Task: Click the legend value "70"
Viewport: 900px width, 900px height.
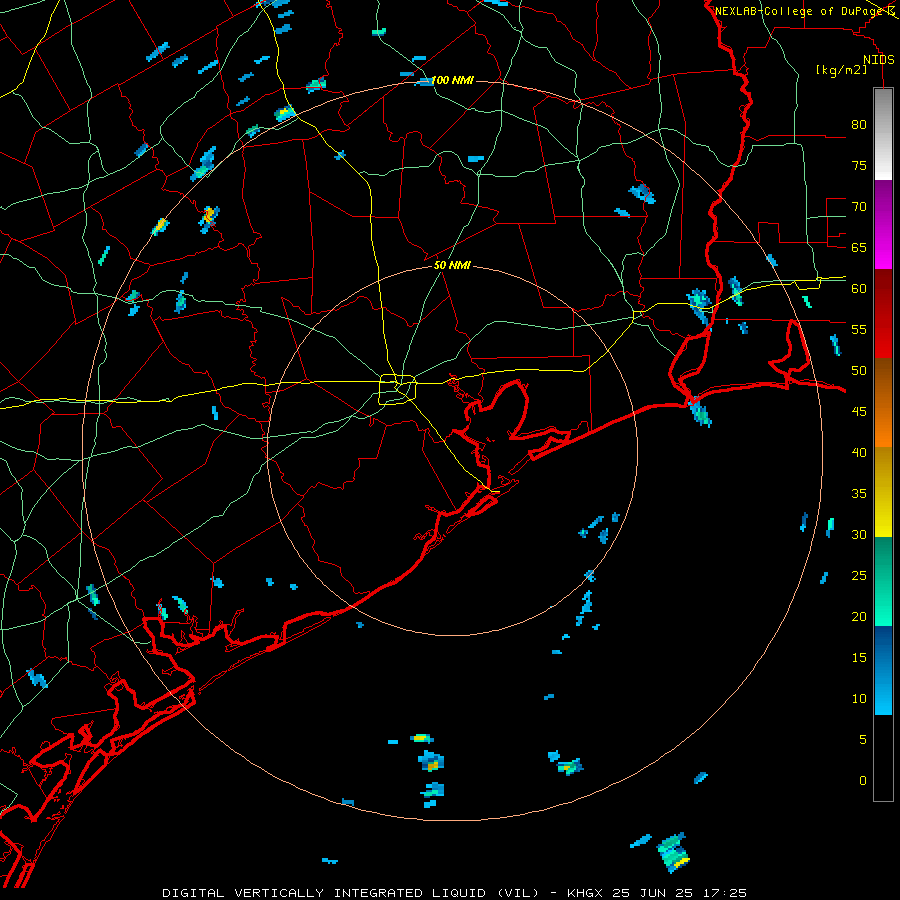Action: tap(859, 207)
